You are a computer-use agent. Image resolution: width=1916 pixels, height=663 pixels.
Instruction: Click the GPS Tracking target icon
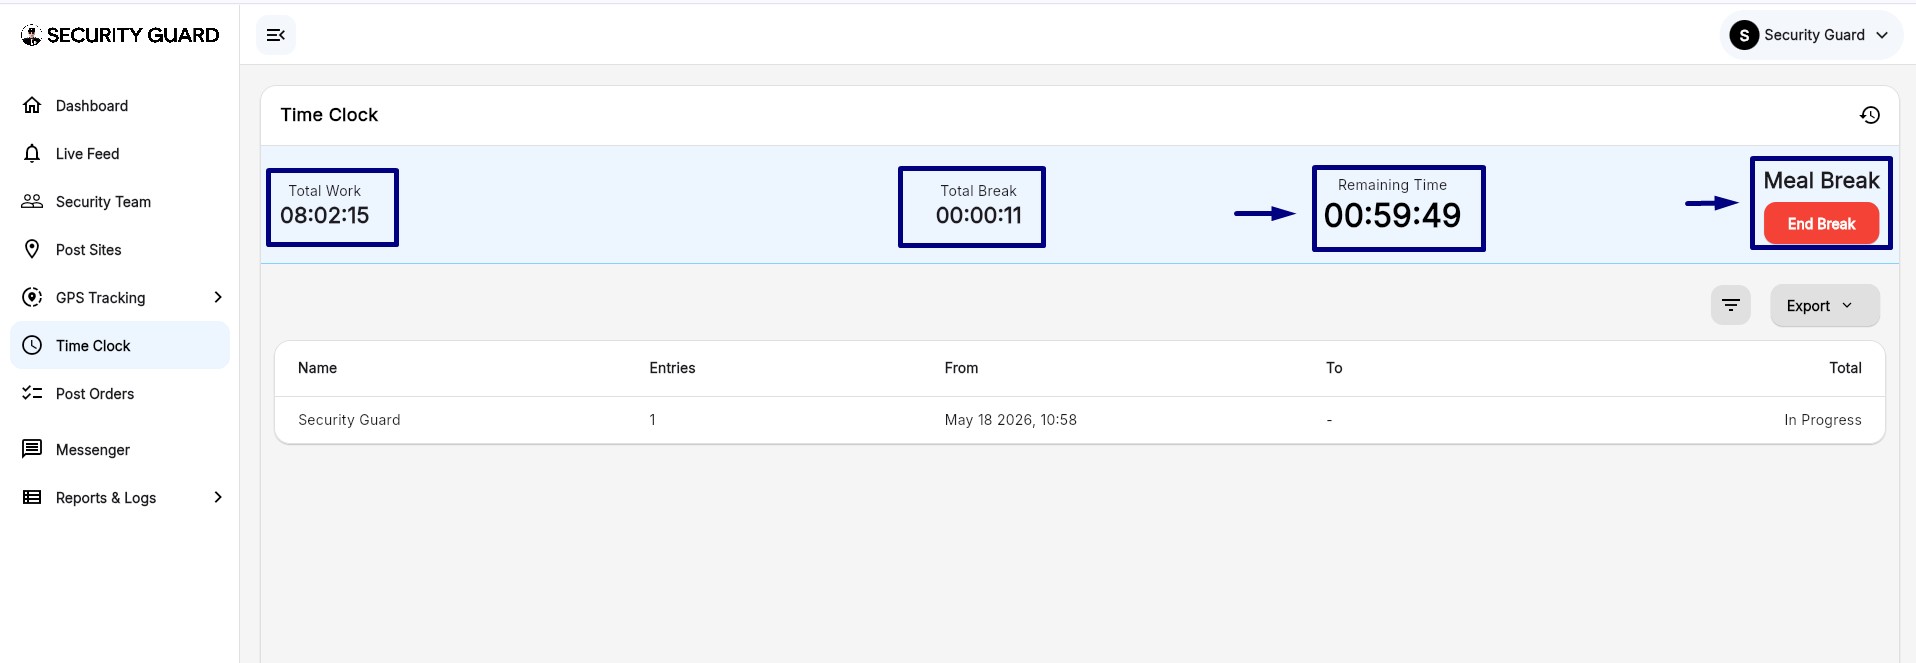coord(32,297)
